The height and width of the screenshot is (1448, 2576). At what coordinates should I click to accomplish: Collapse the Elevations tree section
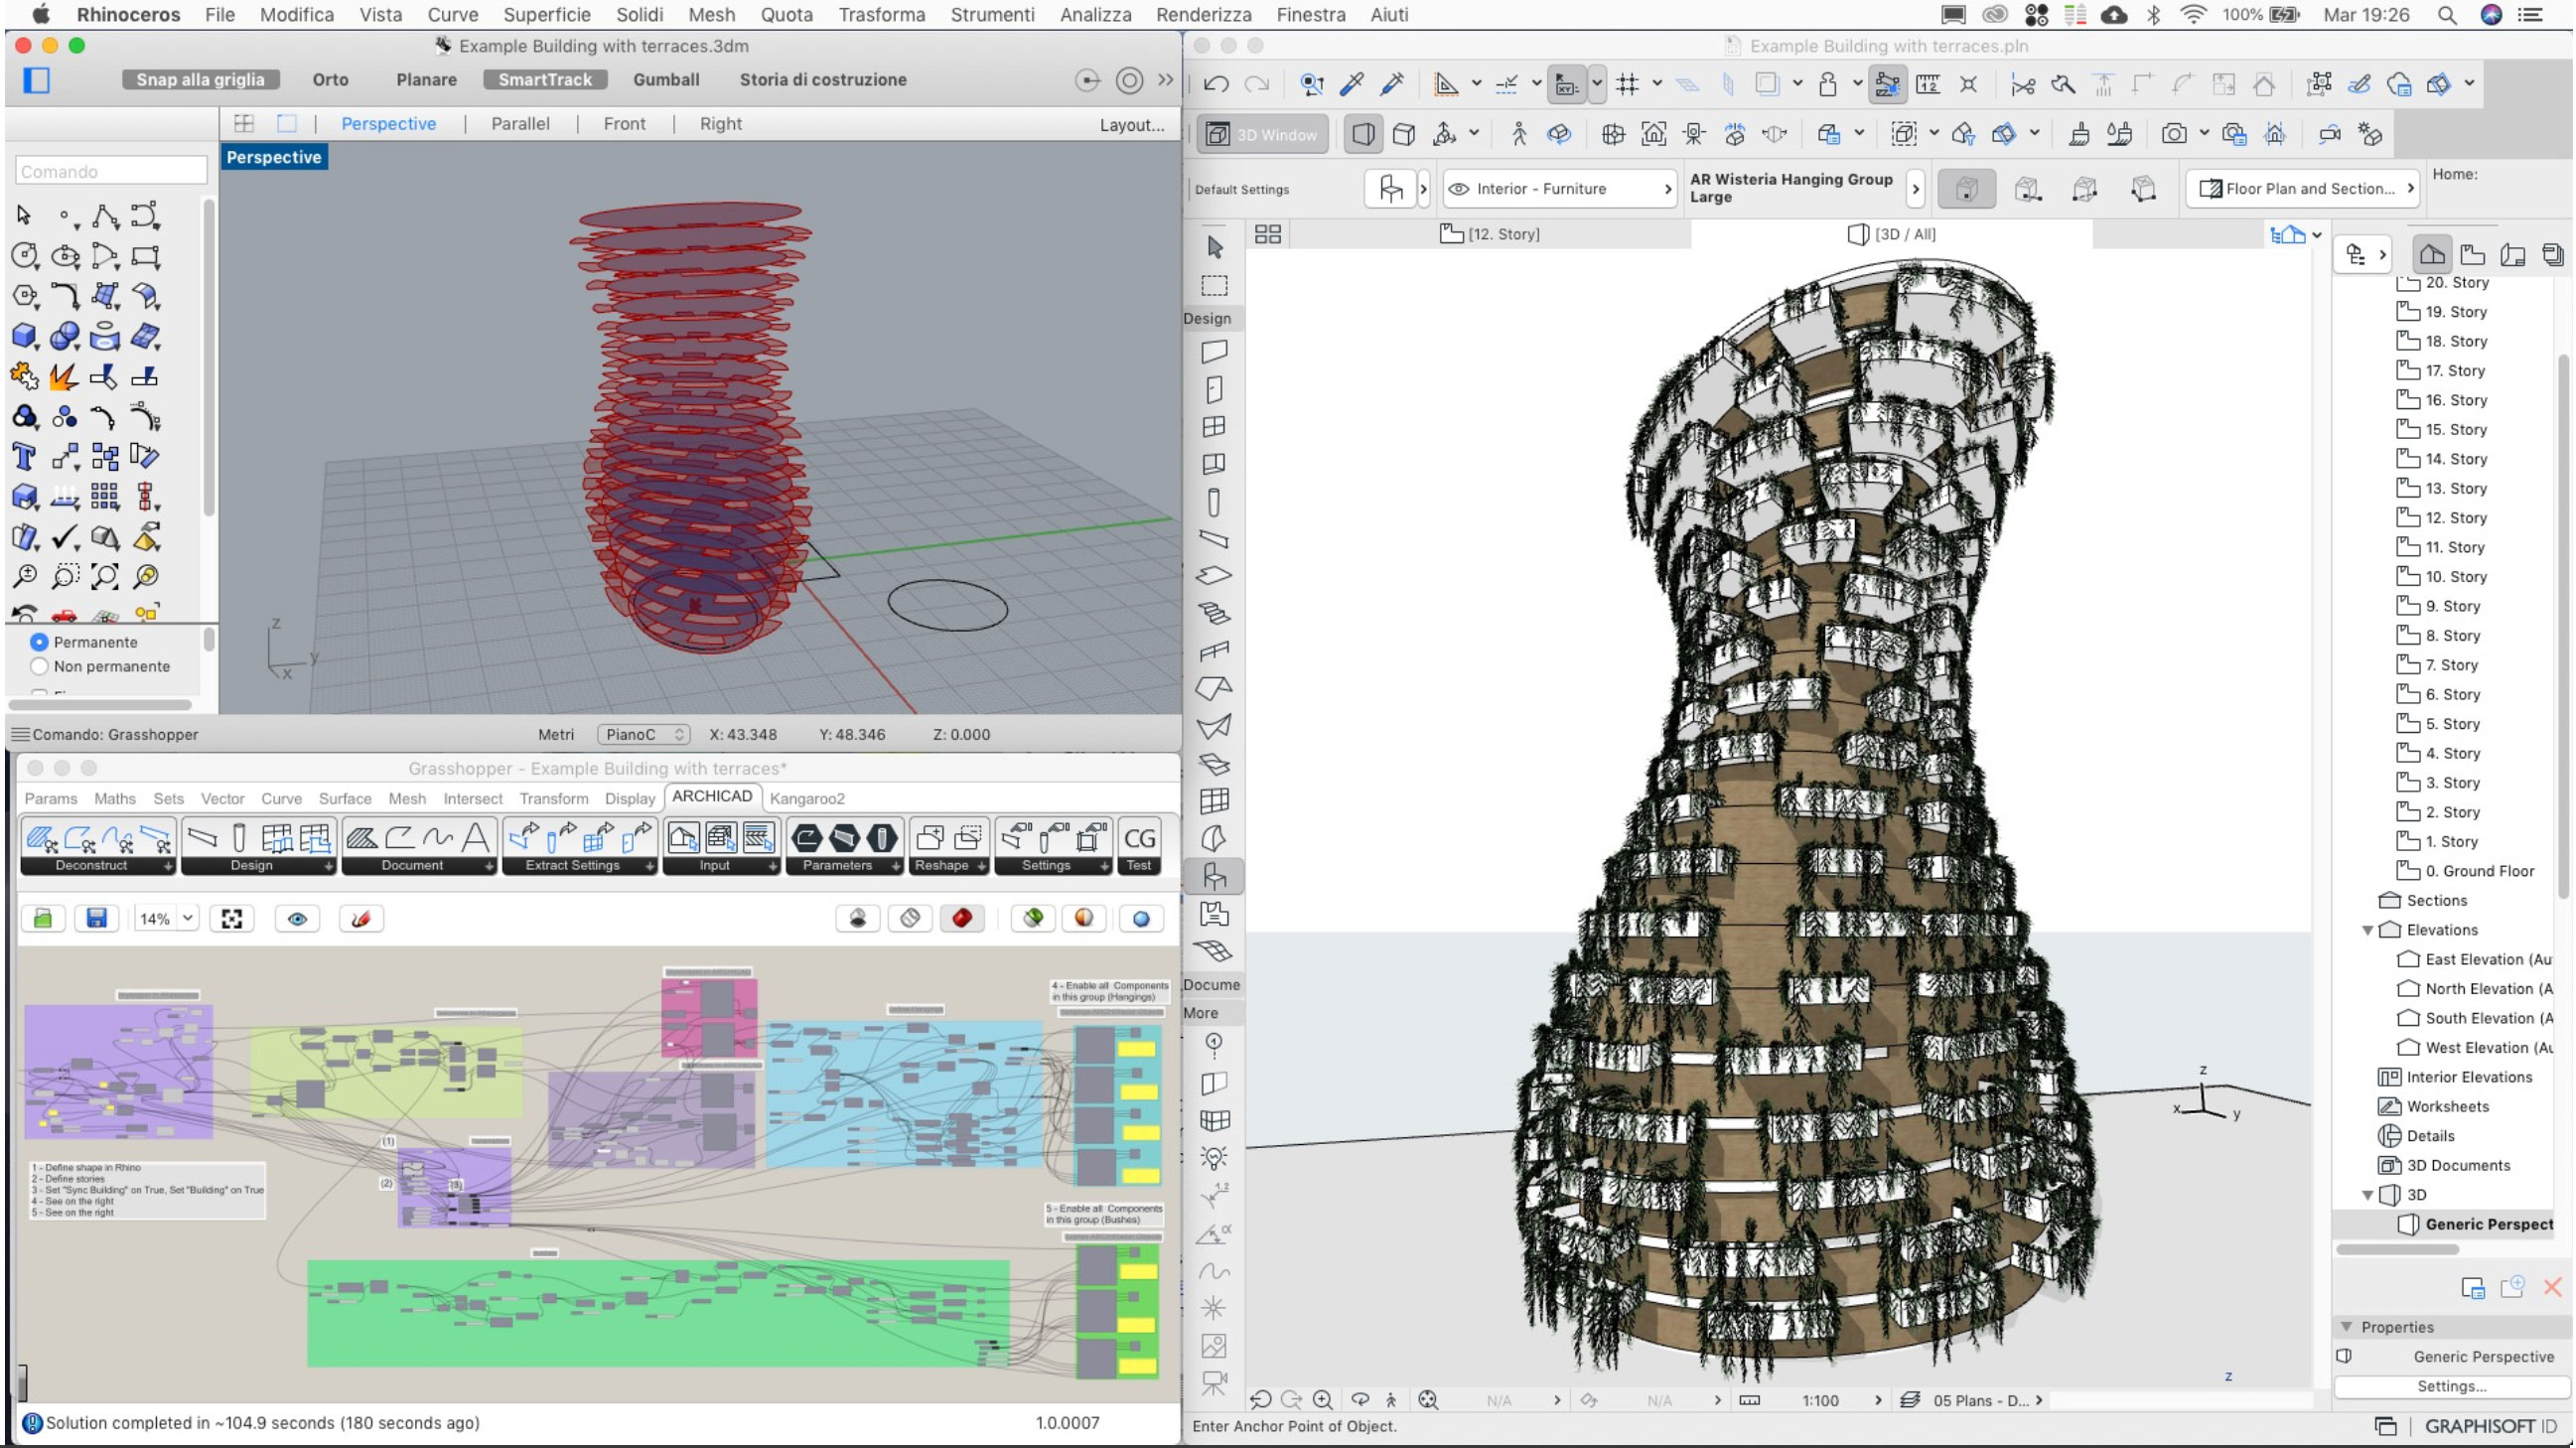coord(2368,930)
